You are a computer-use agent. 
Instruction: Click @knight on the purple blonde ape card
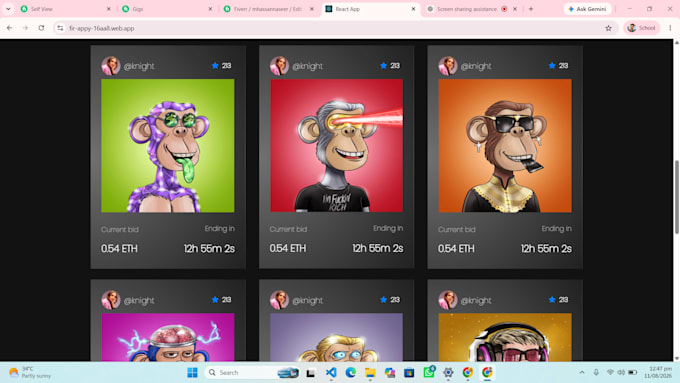tap(307, 300)
